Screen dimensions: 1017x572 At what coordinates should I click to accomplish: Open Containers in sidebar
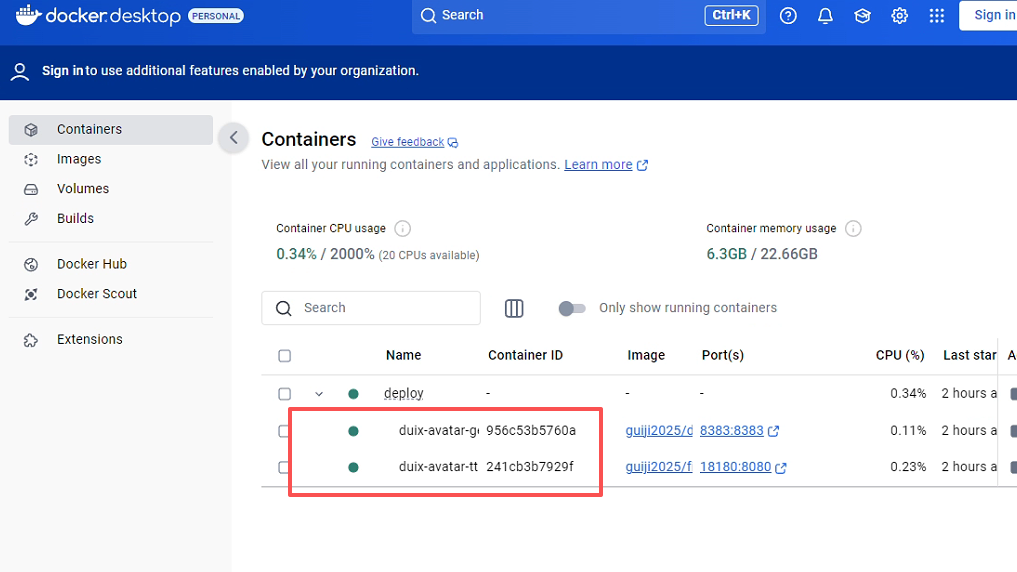click(111, 130)
